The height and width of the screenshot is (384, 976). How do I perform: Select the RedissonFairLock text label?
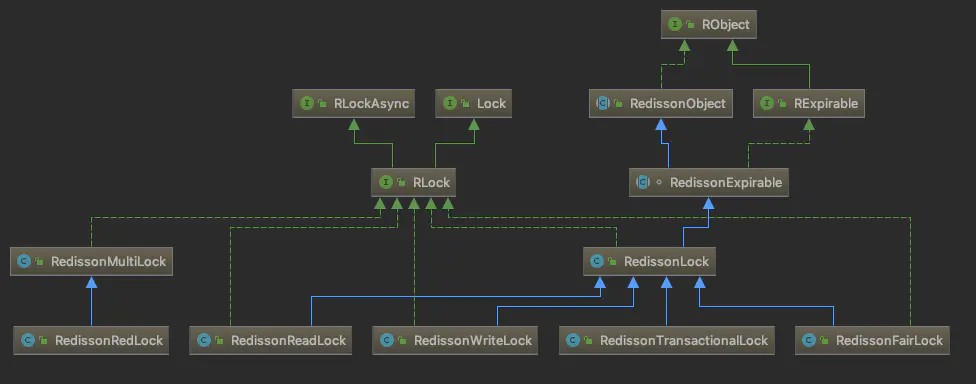[889, 340]
